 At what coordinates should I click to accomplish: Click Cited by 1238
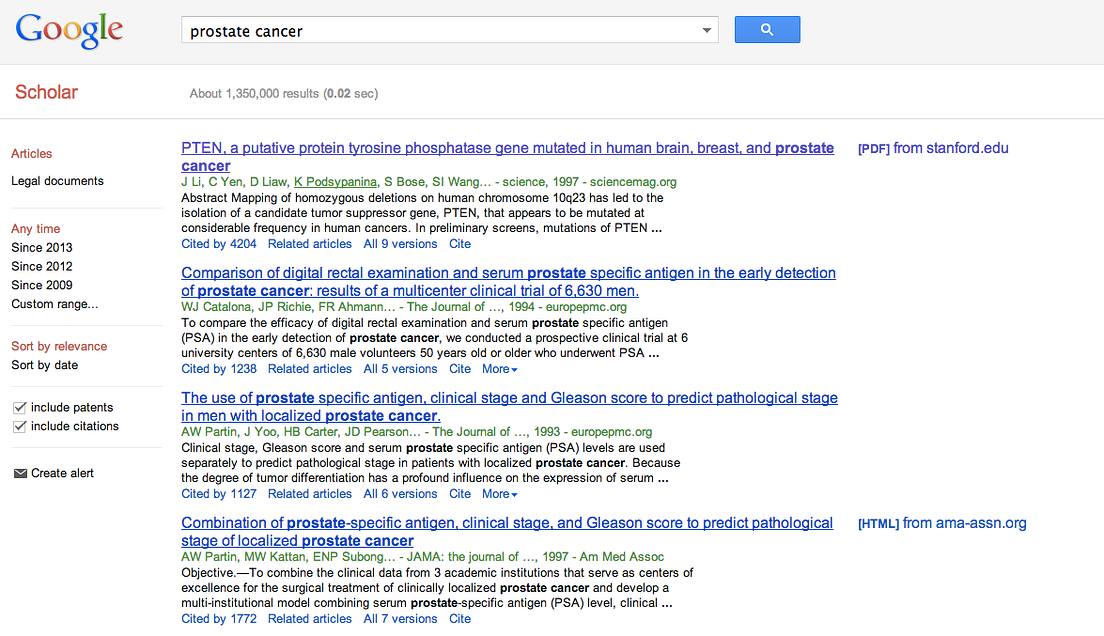(x=219, y=369)
